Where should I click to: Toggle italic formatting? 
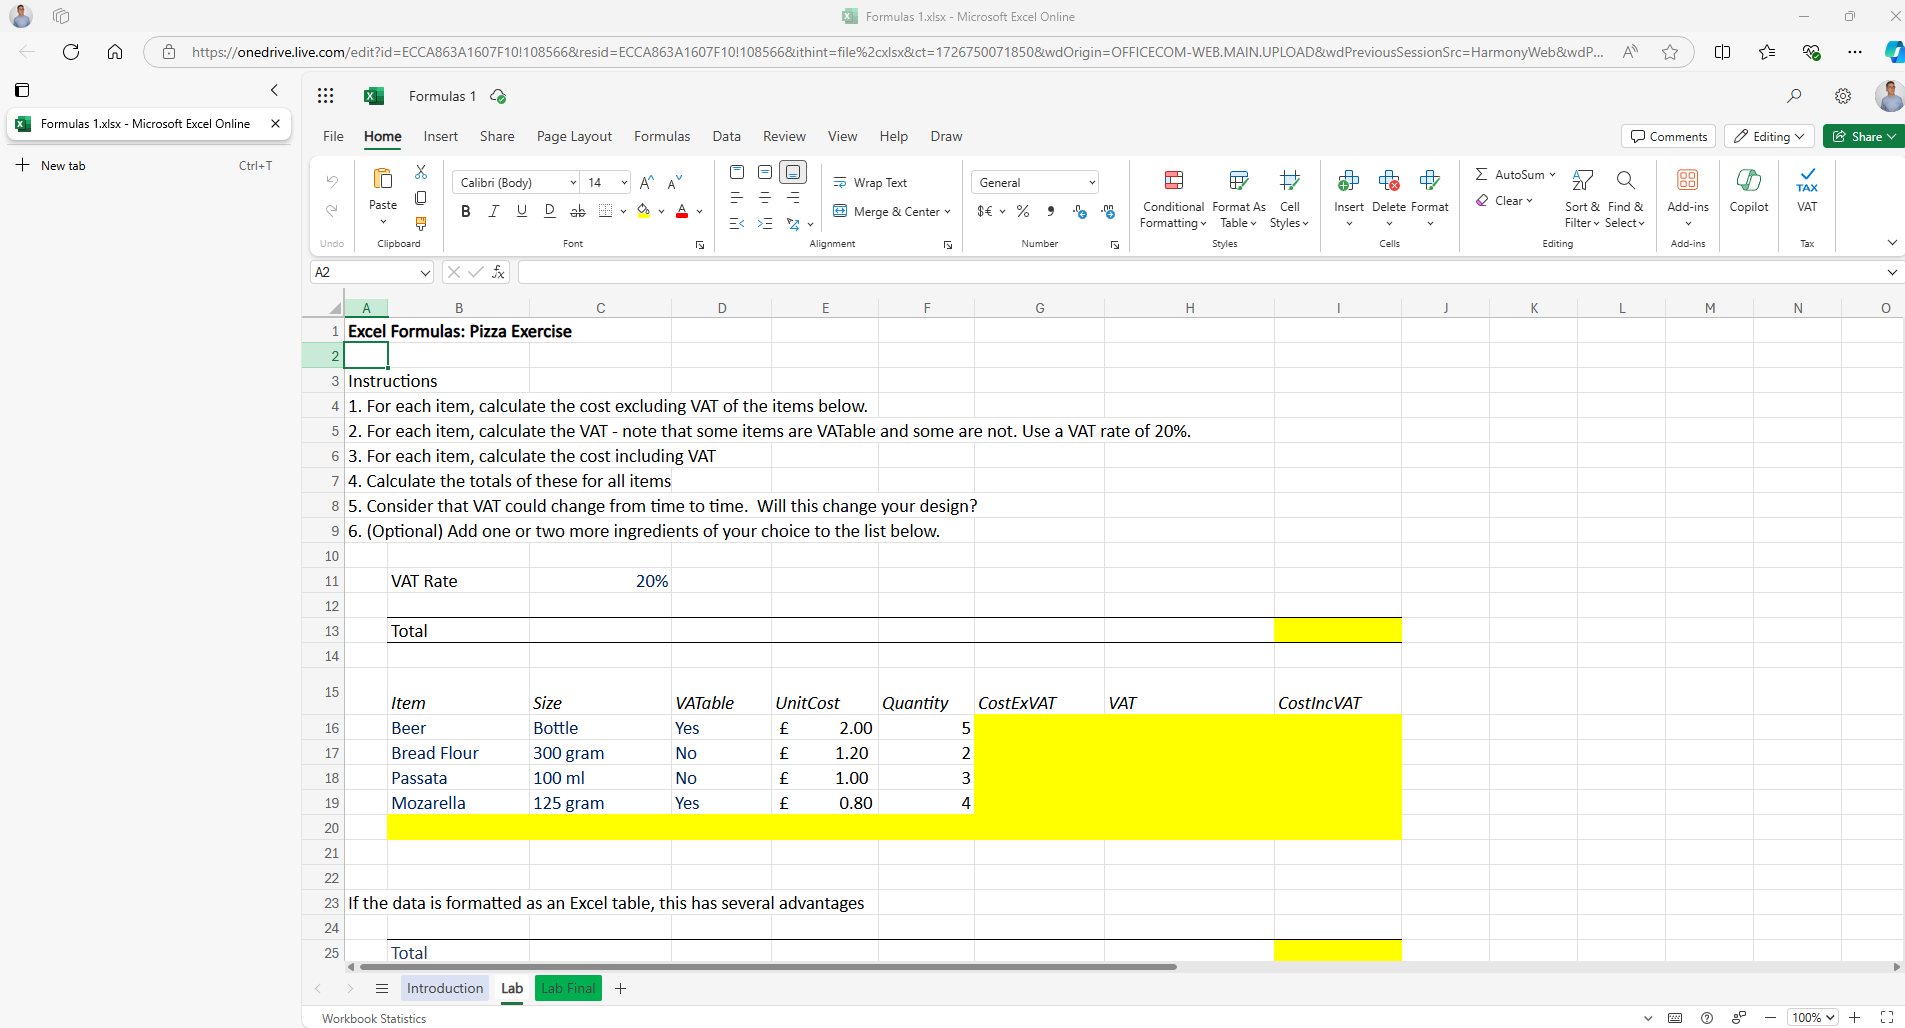pyautogui.click(x=493, y=211)
